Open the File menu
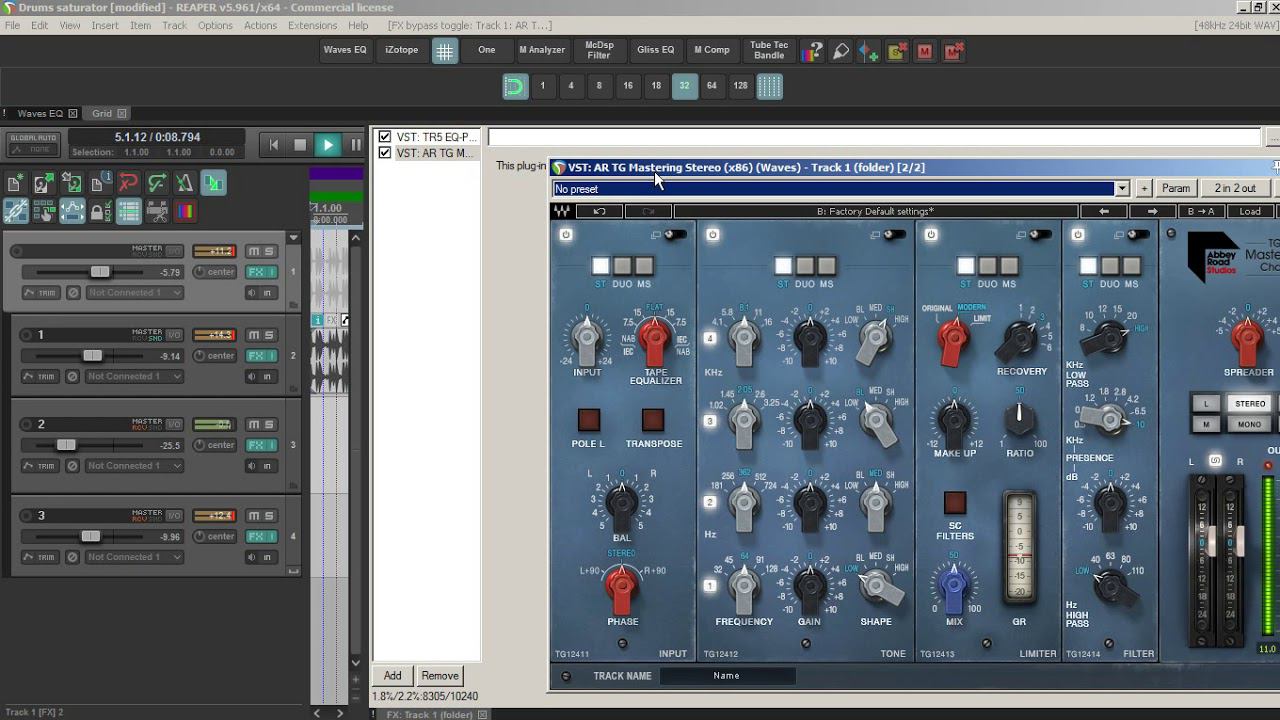This screenshot has height=720, width=1280. click(x=12, y=25)
